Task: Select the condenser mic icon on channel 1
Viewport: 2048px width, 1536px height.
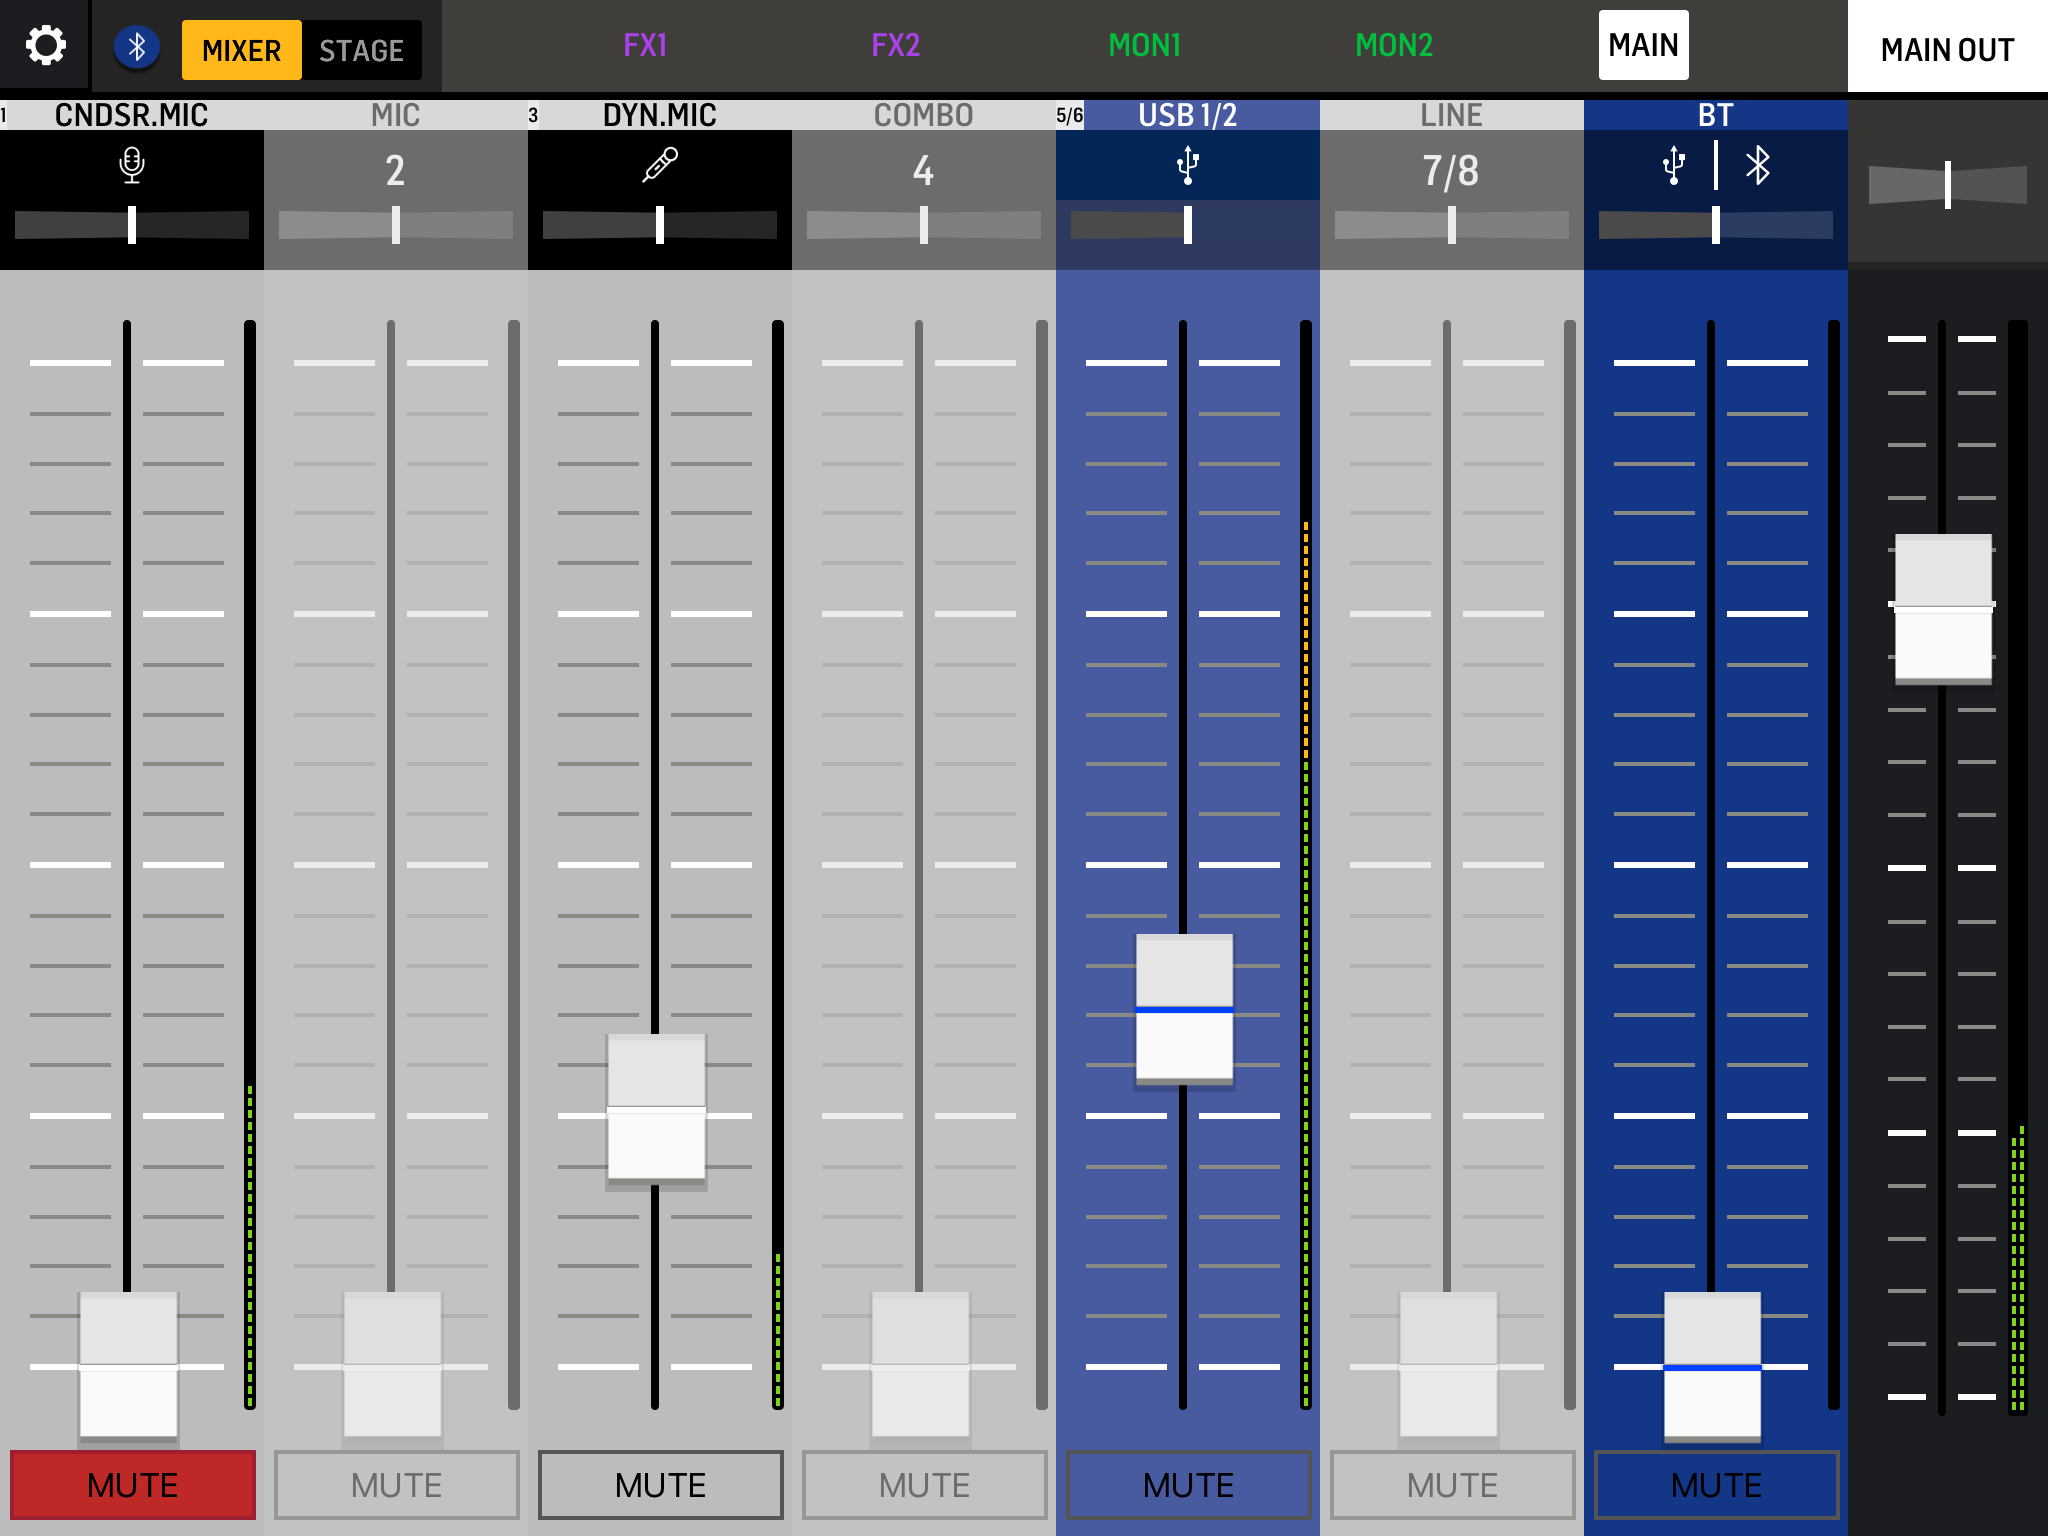Action: pos(131,165)
